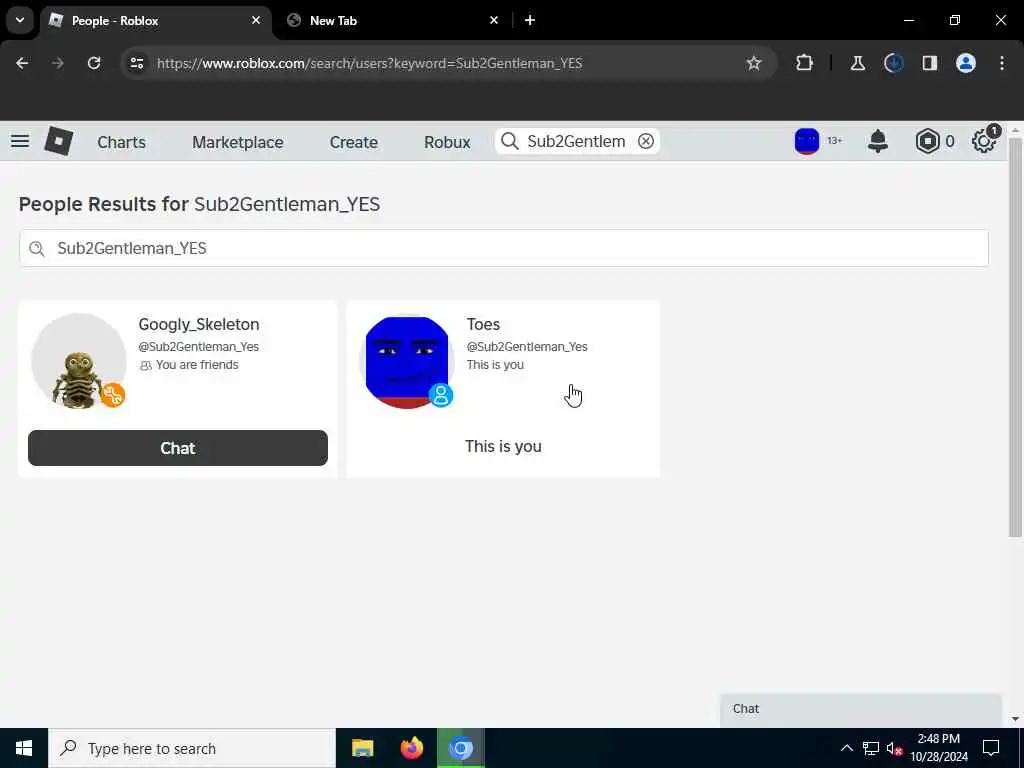Image resolution: width=1024 pixels, height=768 pixels.
Task: Open the network tray icon
Action: point(871,748)
